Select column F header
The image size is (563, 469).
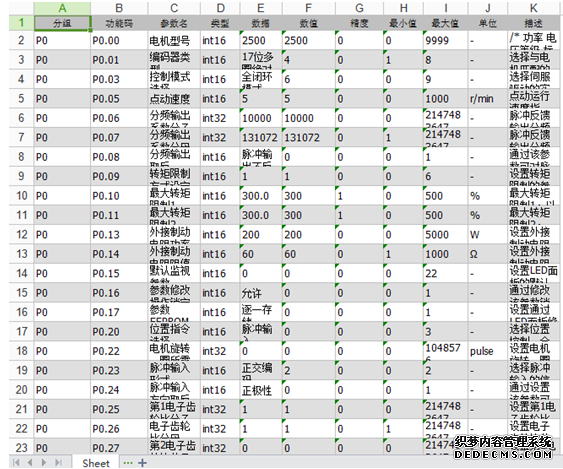pyautogui.click(x=308, y=8)
